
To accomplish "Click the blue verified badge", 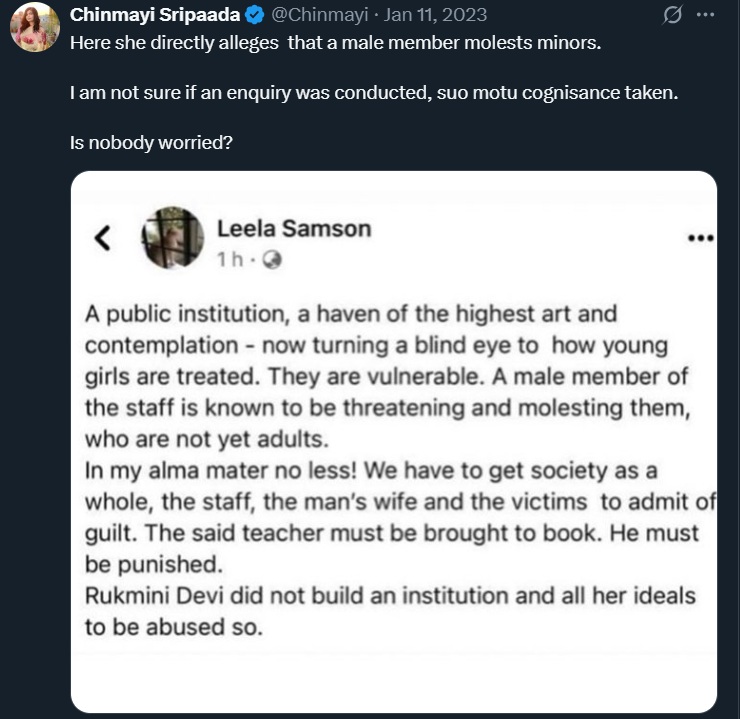I will [256, 15].
